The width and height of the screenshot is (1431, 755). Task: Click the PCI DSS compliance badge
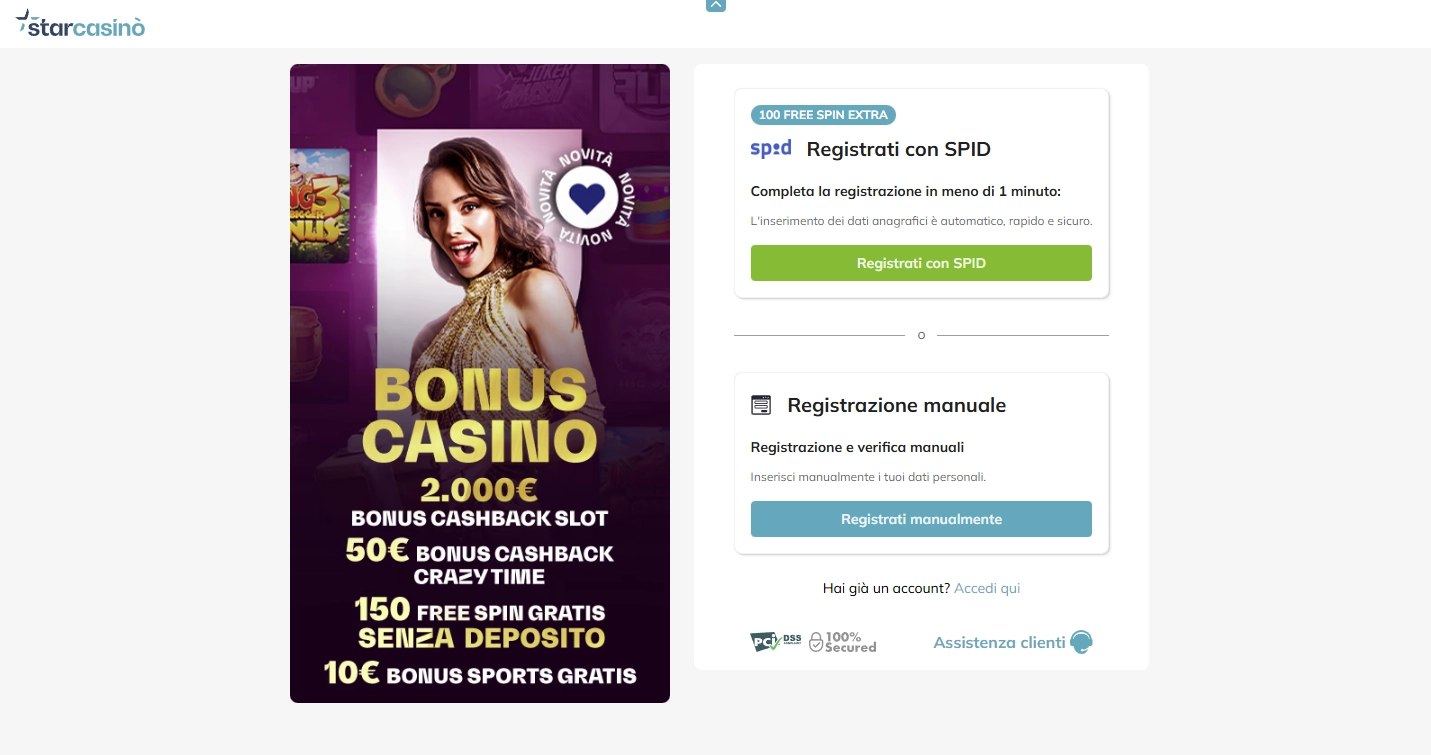coord(776,641)
